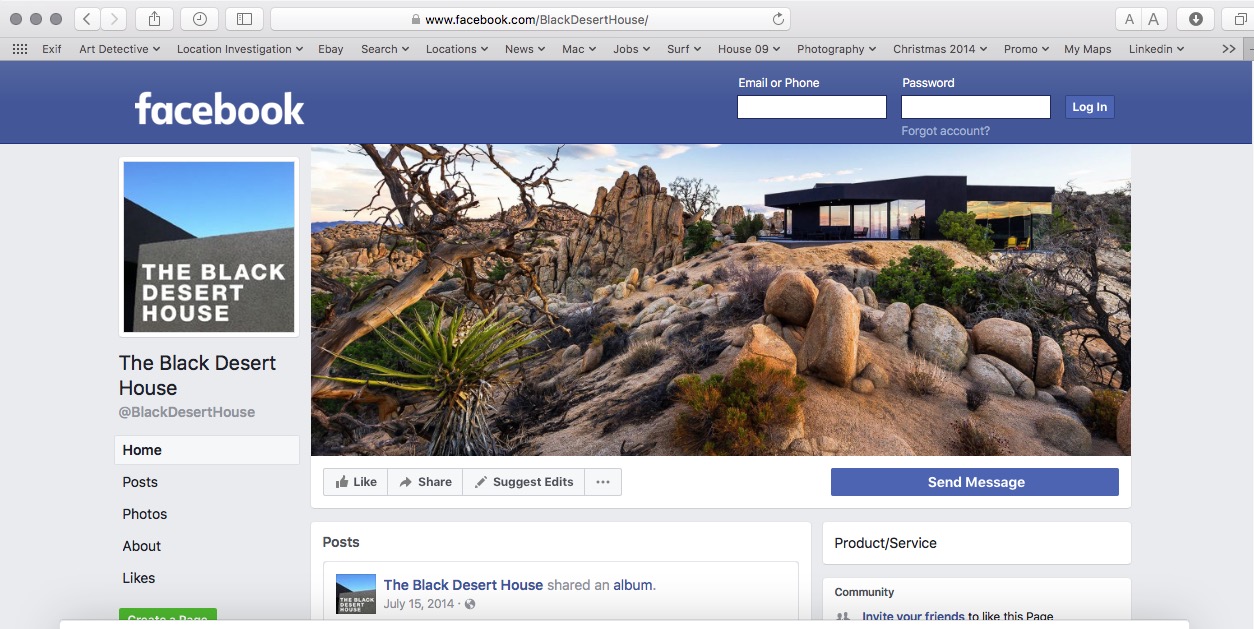Like the page with thumbs-up button
Viewport: 1254px width, 629px height.
[x=356, y=482]
